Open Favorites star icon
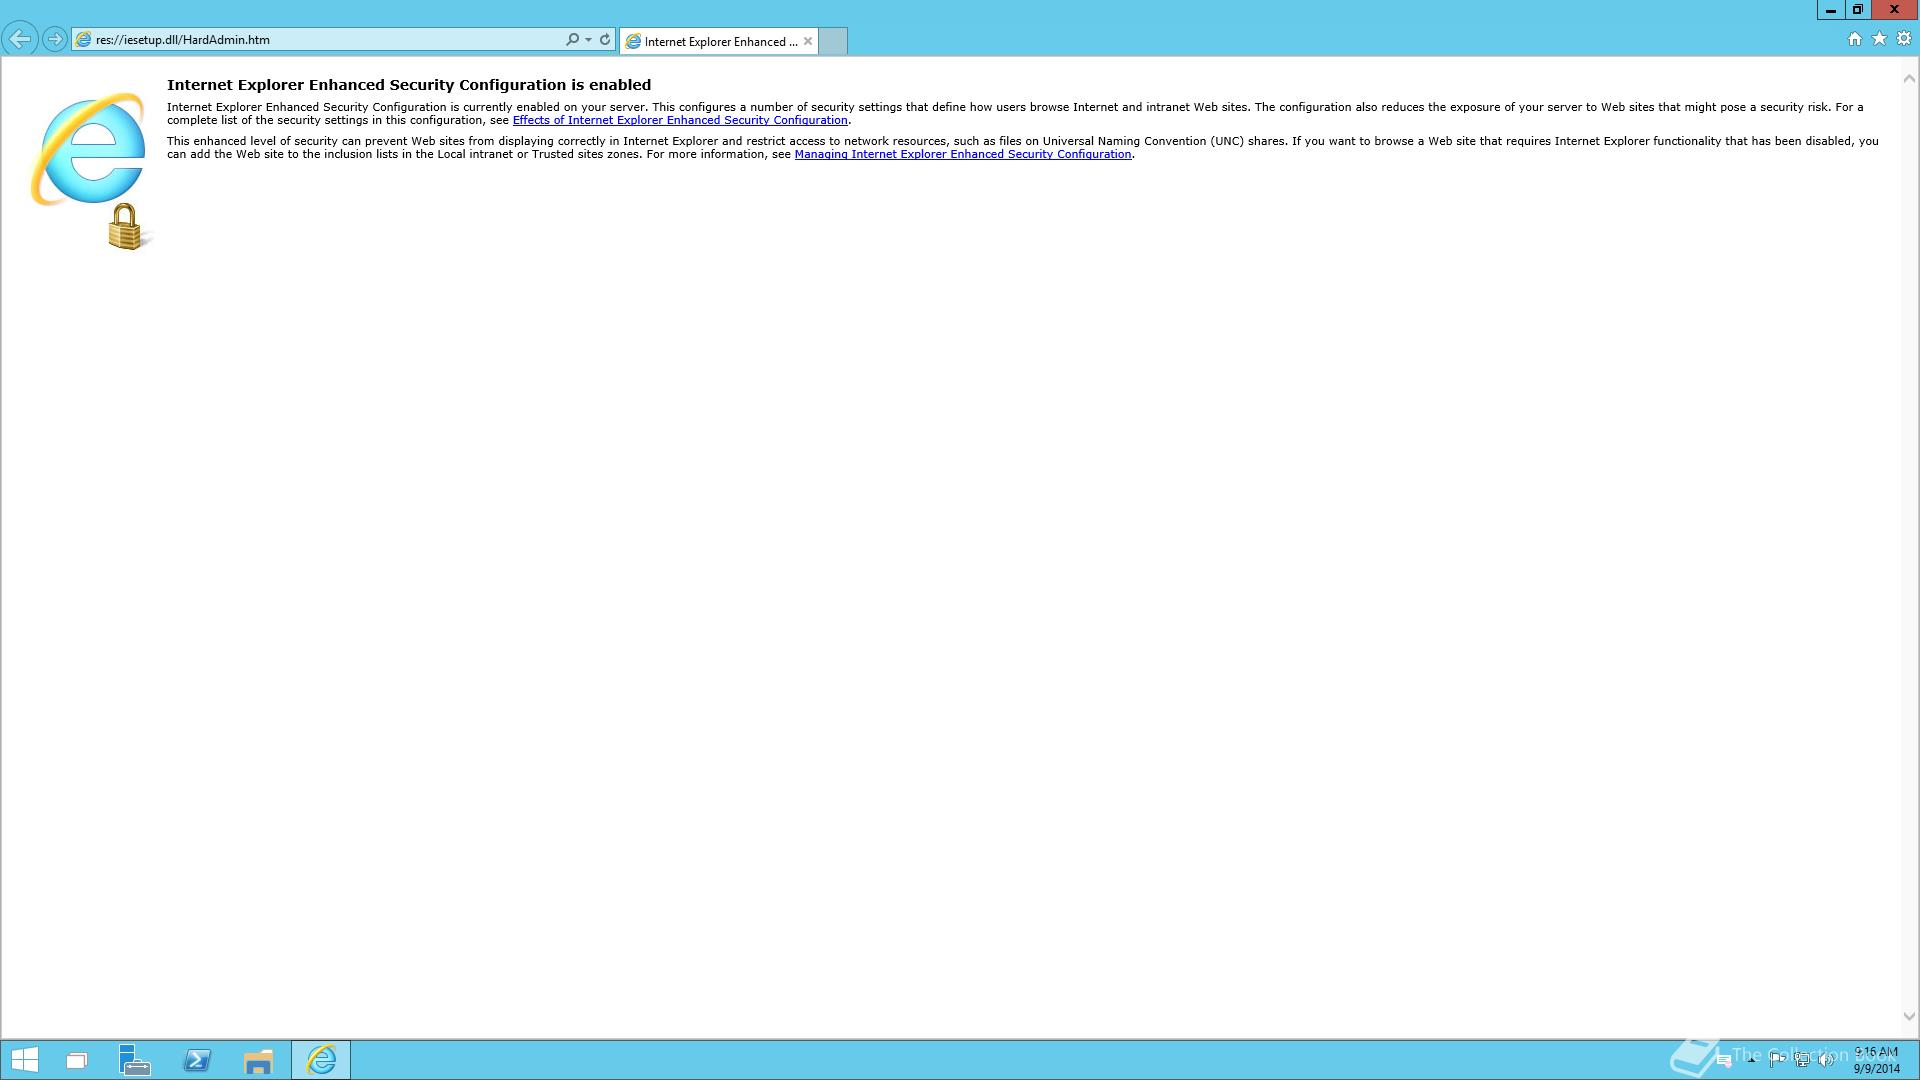The image size is (1920, 1080). [1879, 39]
